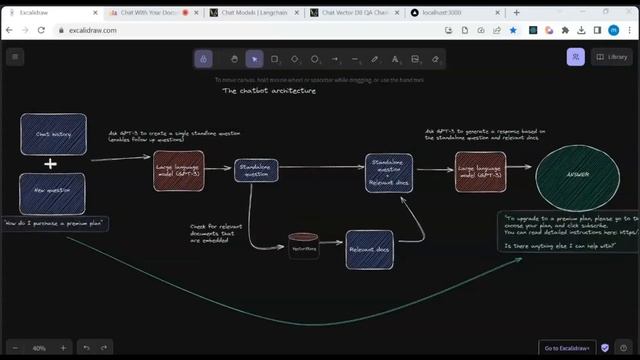The image size is (640, 360).
Task: Select the Vectorstore cylinder shape
Action: 304,246
